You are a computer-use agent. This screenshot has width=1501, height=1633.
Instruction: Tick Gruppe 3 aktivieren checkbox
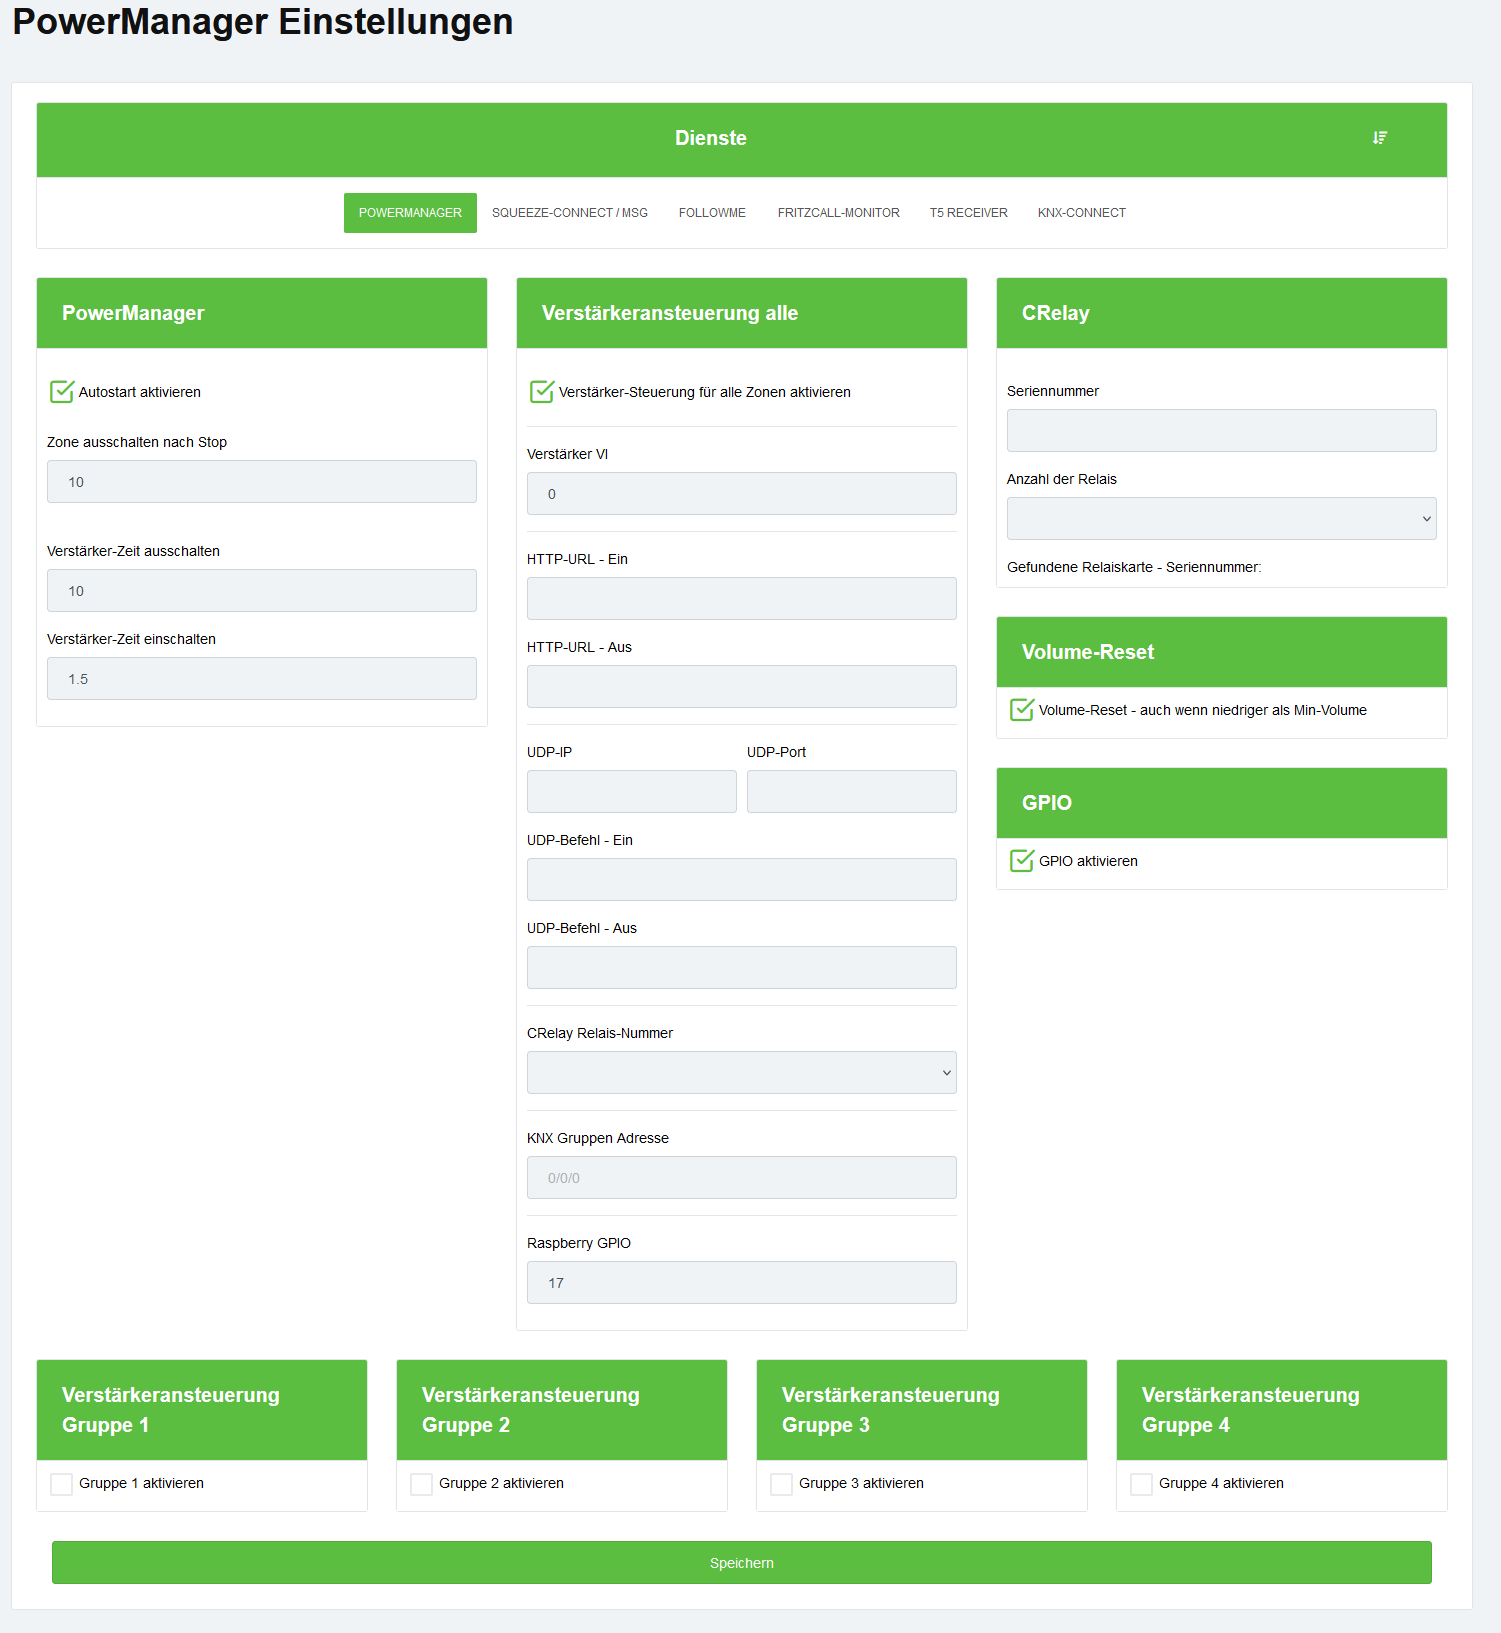[782, 1484]
